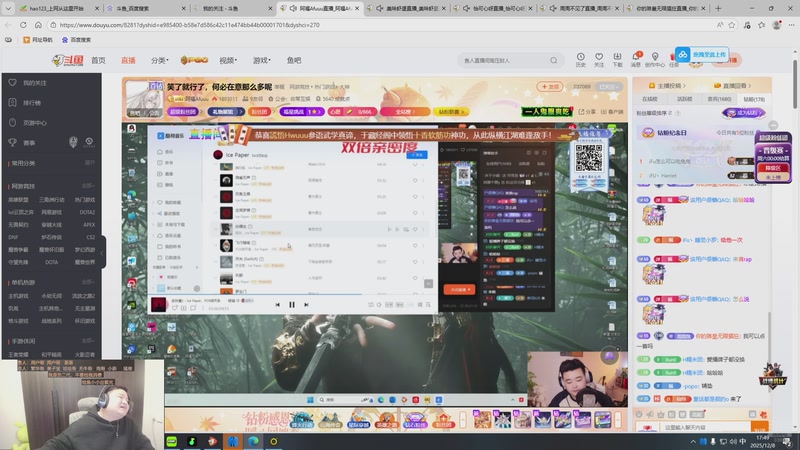Expand the 分类 dropdown menu
This screenshot has height=450, width=800.
click(159, 60)
